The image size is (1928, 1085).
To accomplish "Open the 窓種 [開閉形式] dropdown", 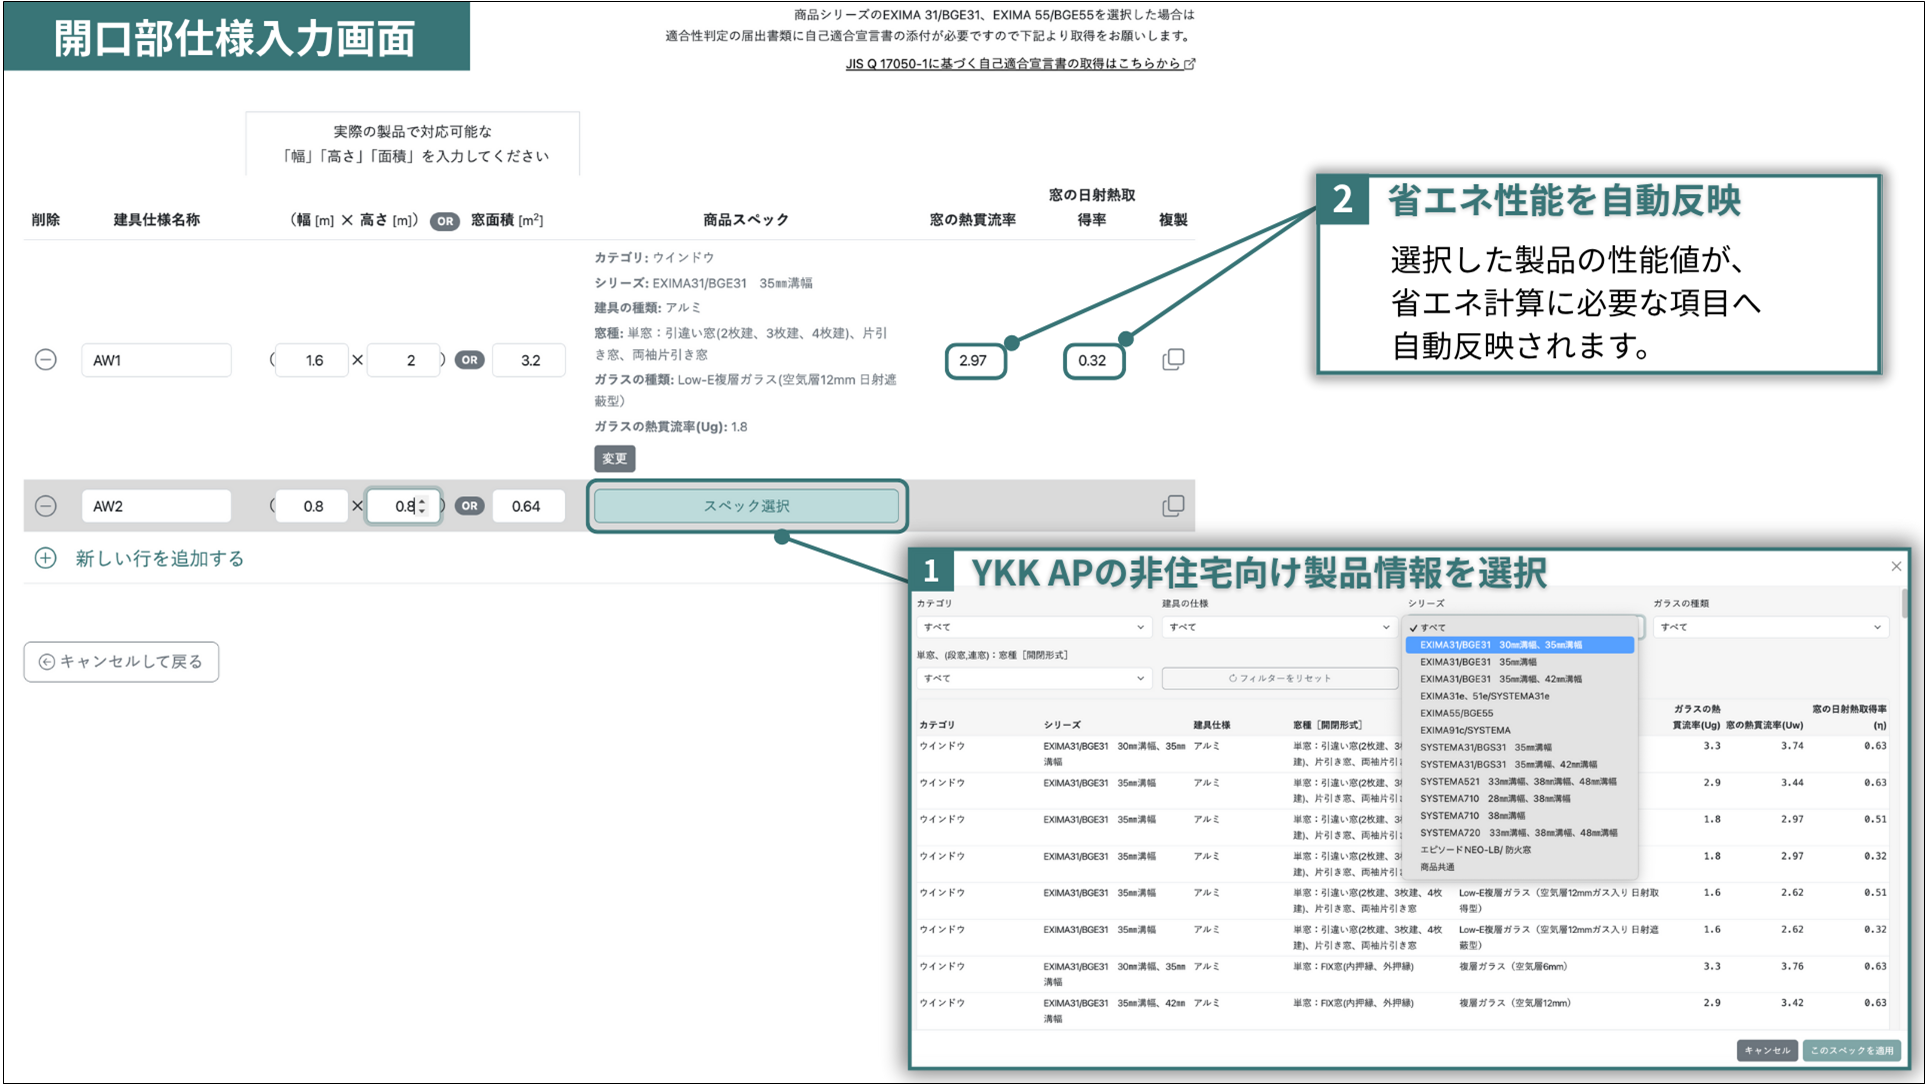I will (x=1034, y=678).
